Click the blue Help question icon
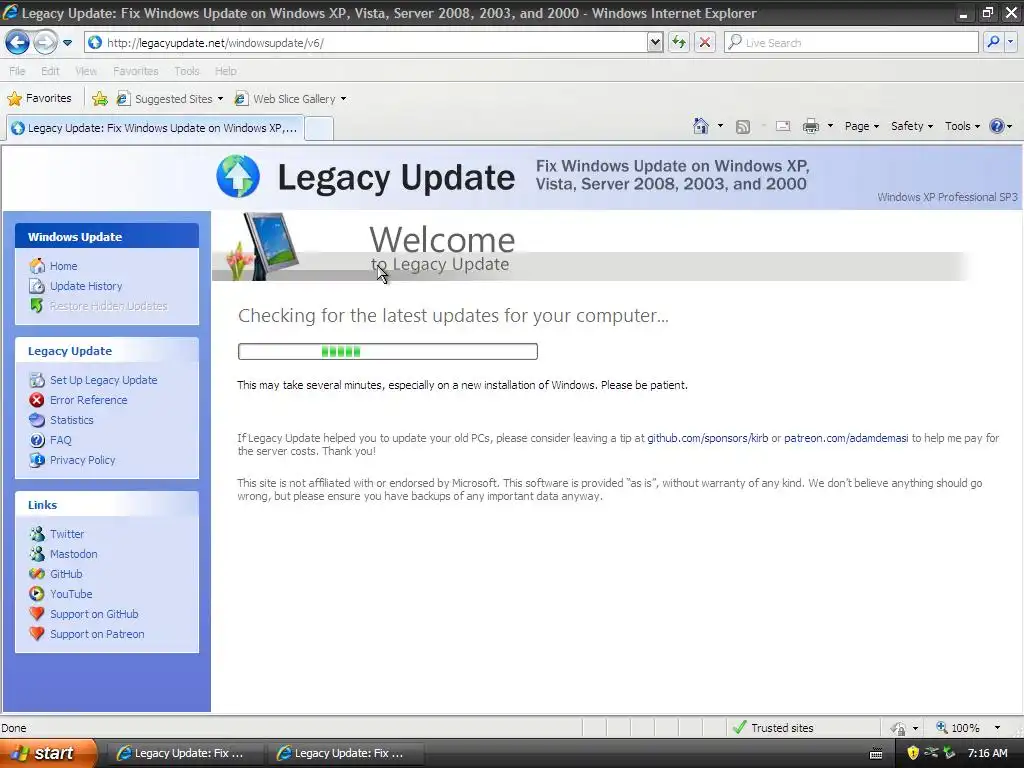 pos(997,127)
